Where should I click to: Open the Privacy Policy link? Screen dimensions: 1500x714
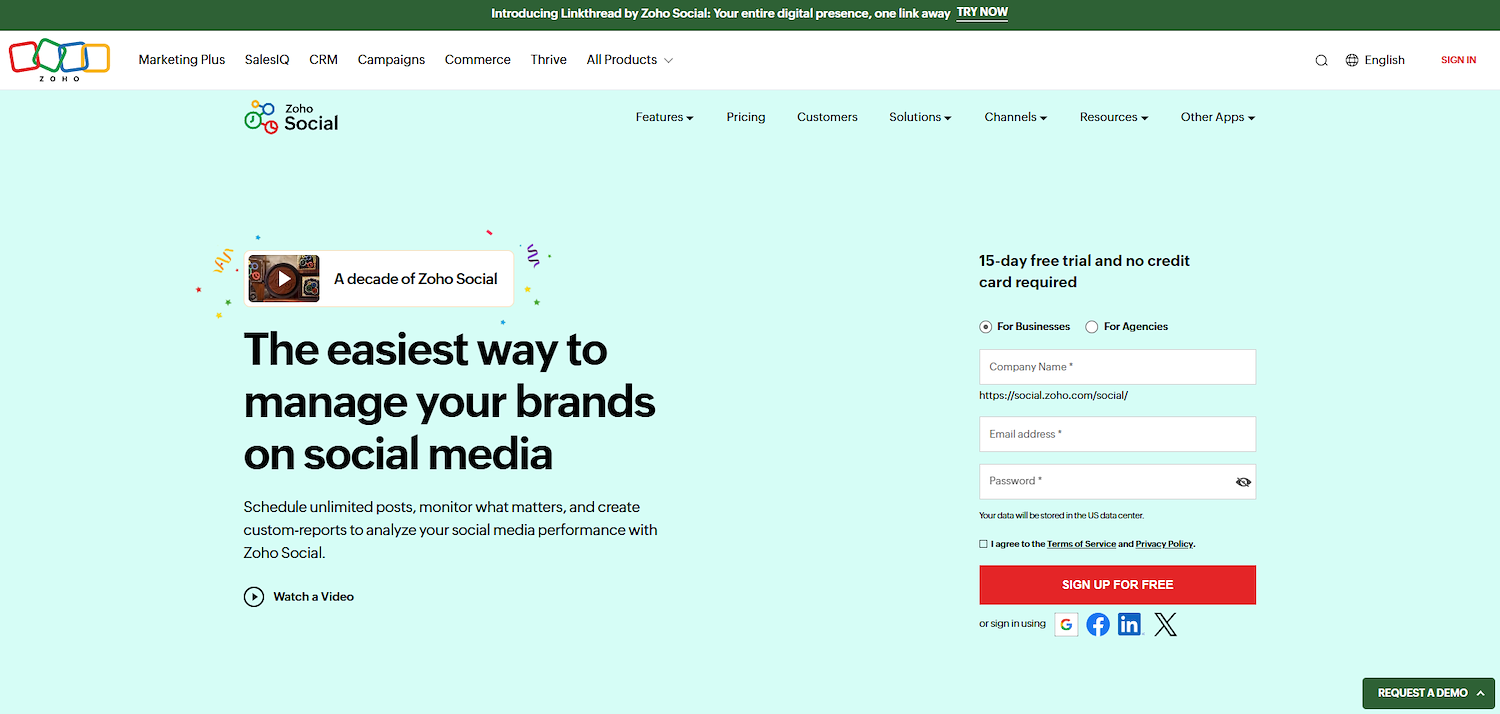(x=1165, y=544)
